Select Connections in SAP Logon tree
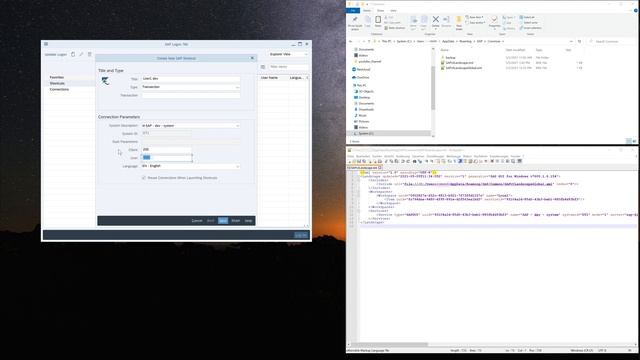 click(59, 89)
